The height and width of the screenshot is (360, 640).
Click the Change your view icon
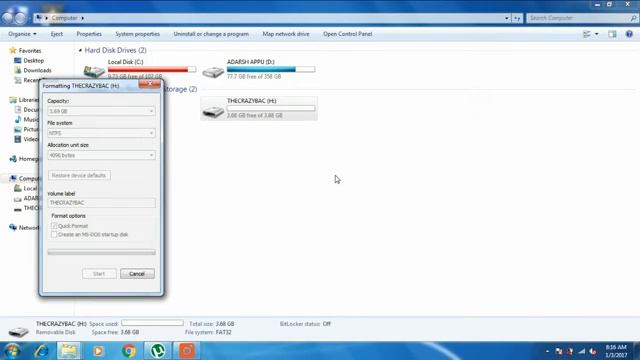point(587,34)
